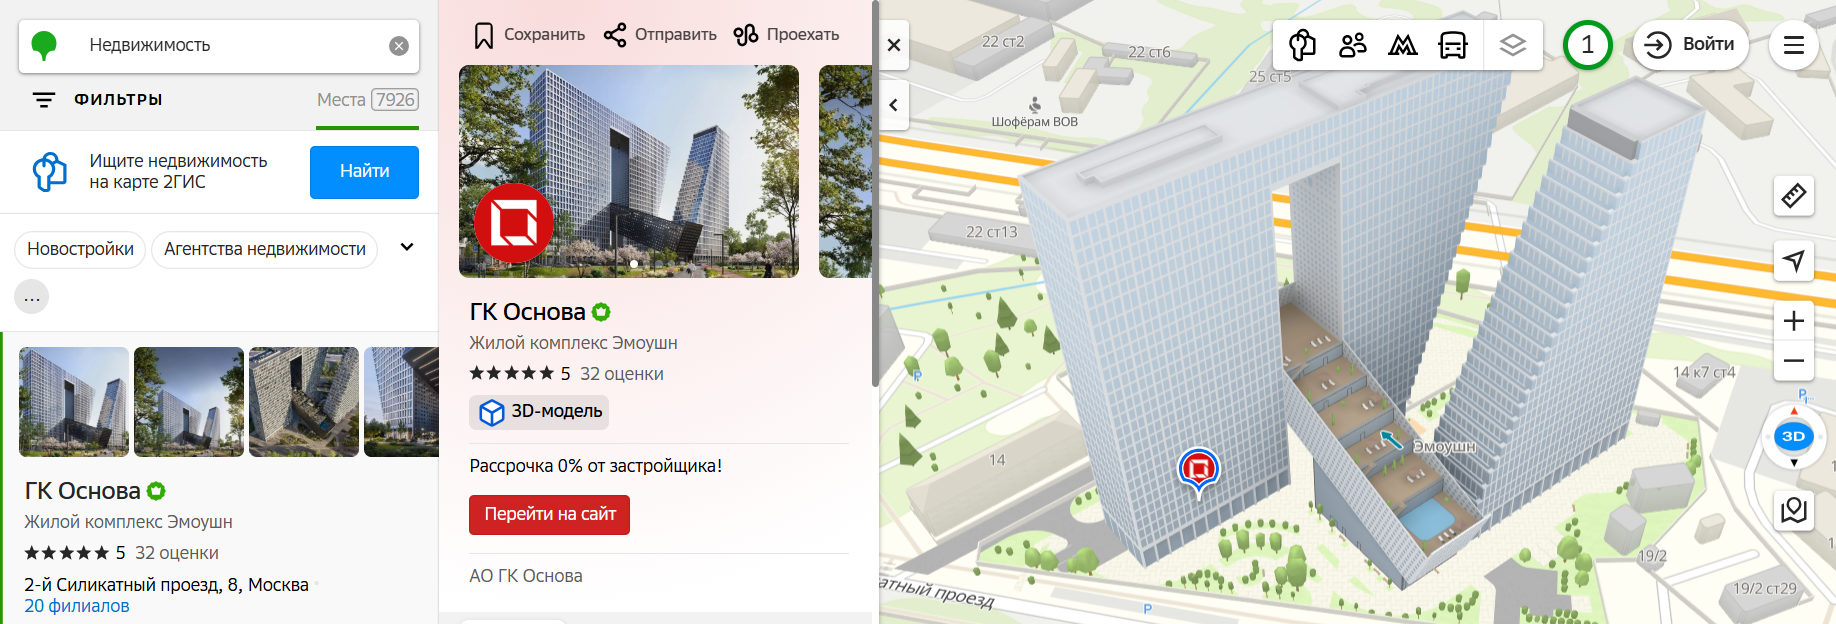
Task: Open the real estate map mode icon
Action: 1302,45
